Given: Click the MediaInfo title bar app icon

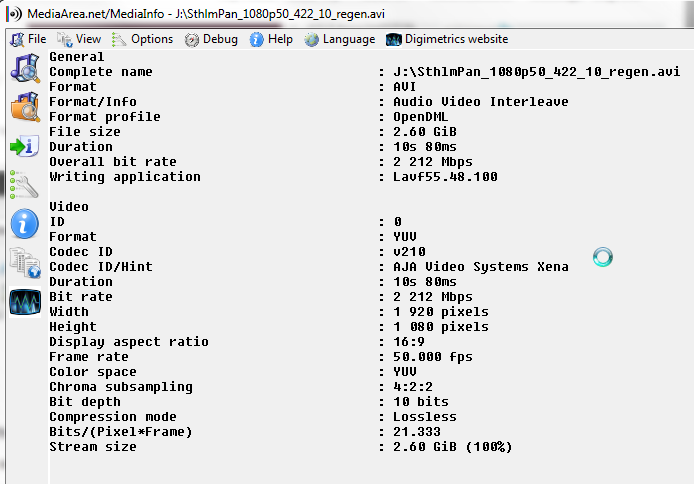Looking at the screenshot, I should 11,12.
